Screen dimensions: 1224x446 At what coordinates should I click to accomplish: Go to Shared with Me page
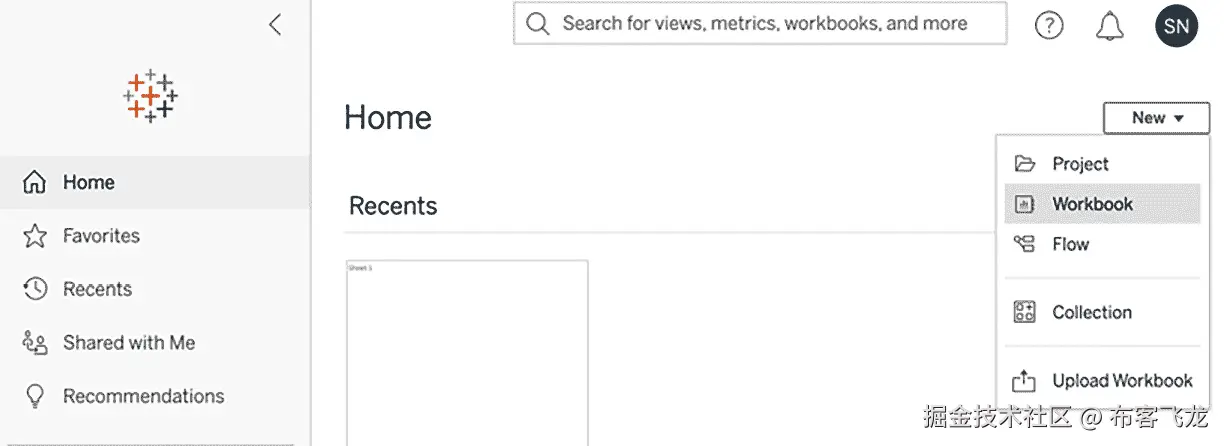point(129,343)
